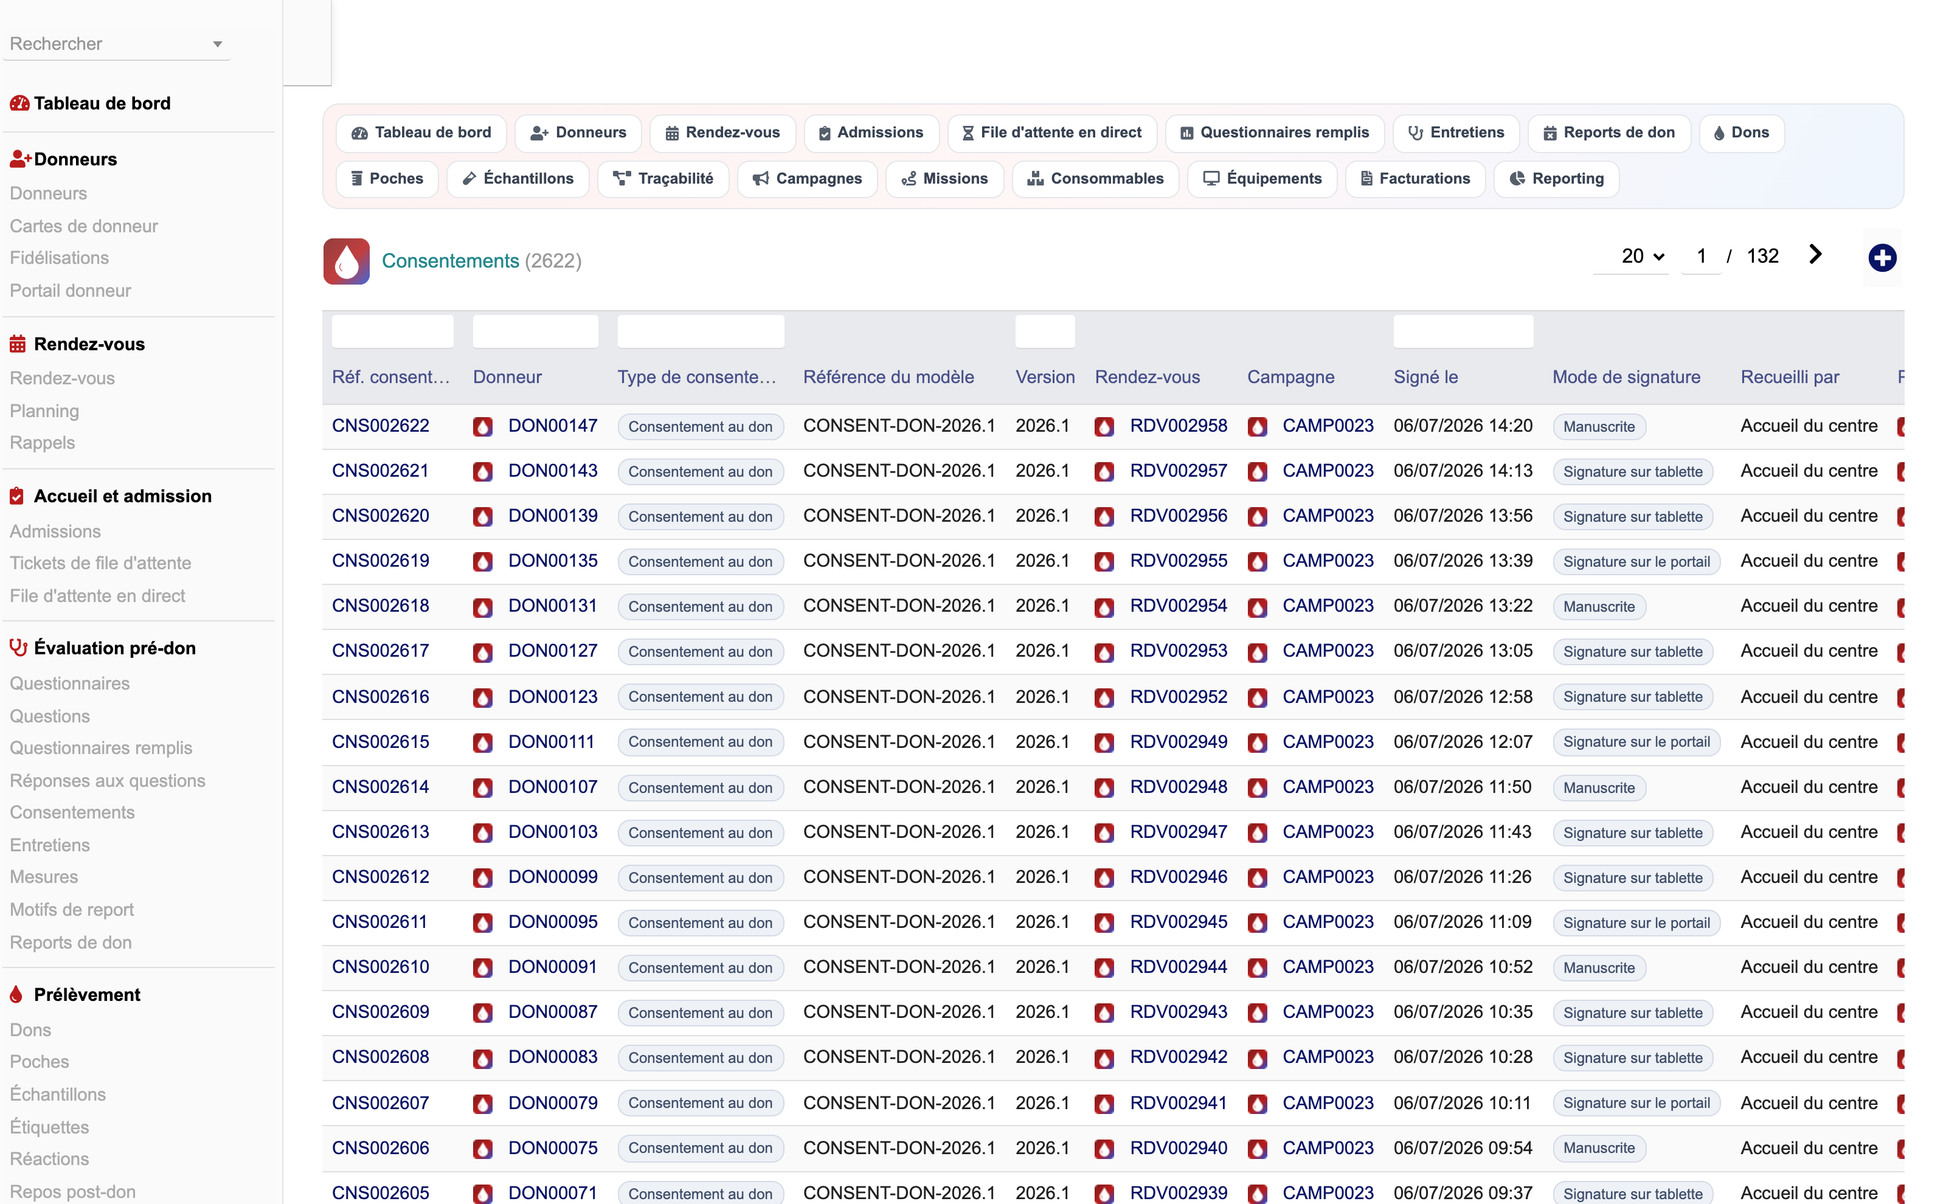Image resolution: width=1946 pixels, height=1204 pixels.
Task: Click donor icon beside DON00147
Action: pyautogui.click(x=483, y=427)
